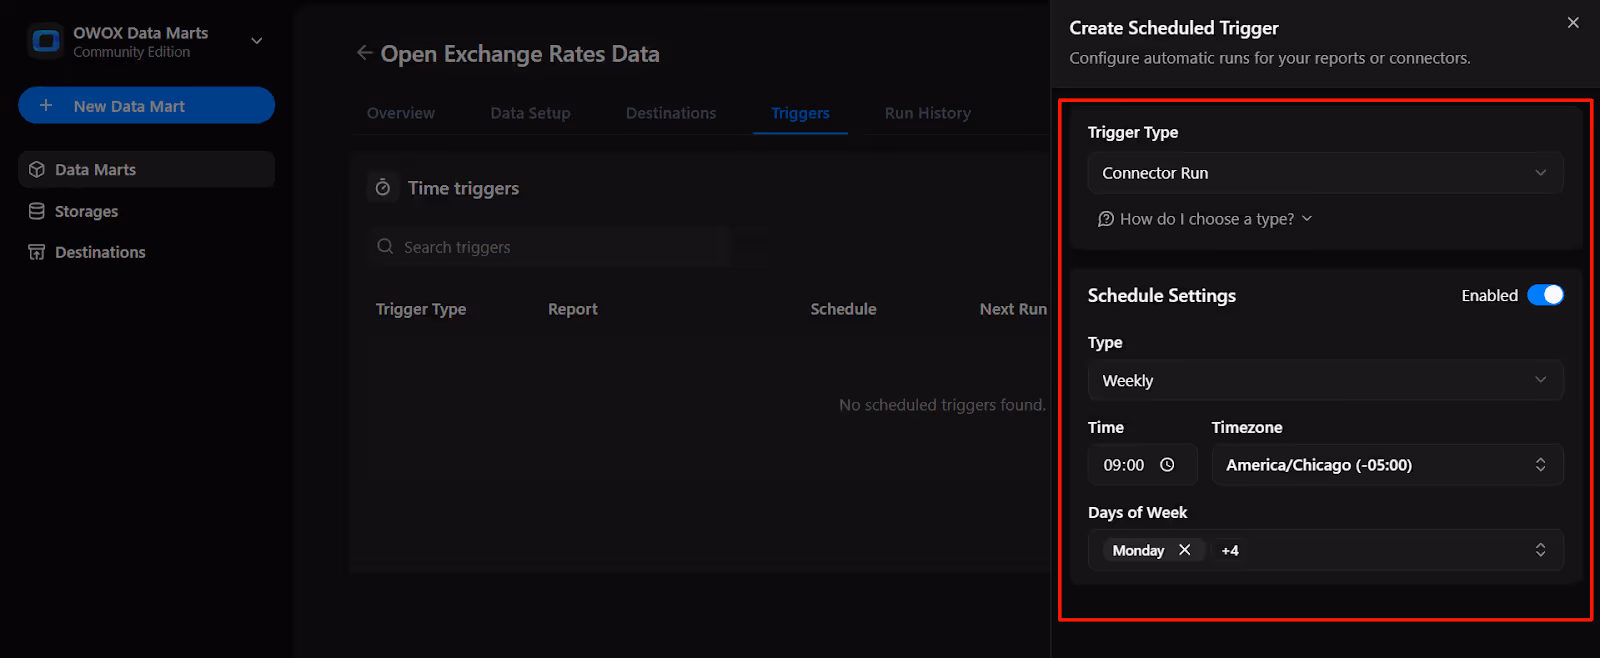The image size is (1600, 658).
Task: Click the Time triggers timer icon
Action: pyautogui.click(x=383, y=188)
